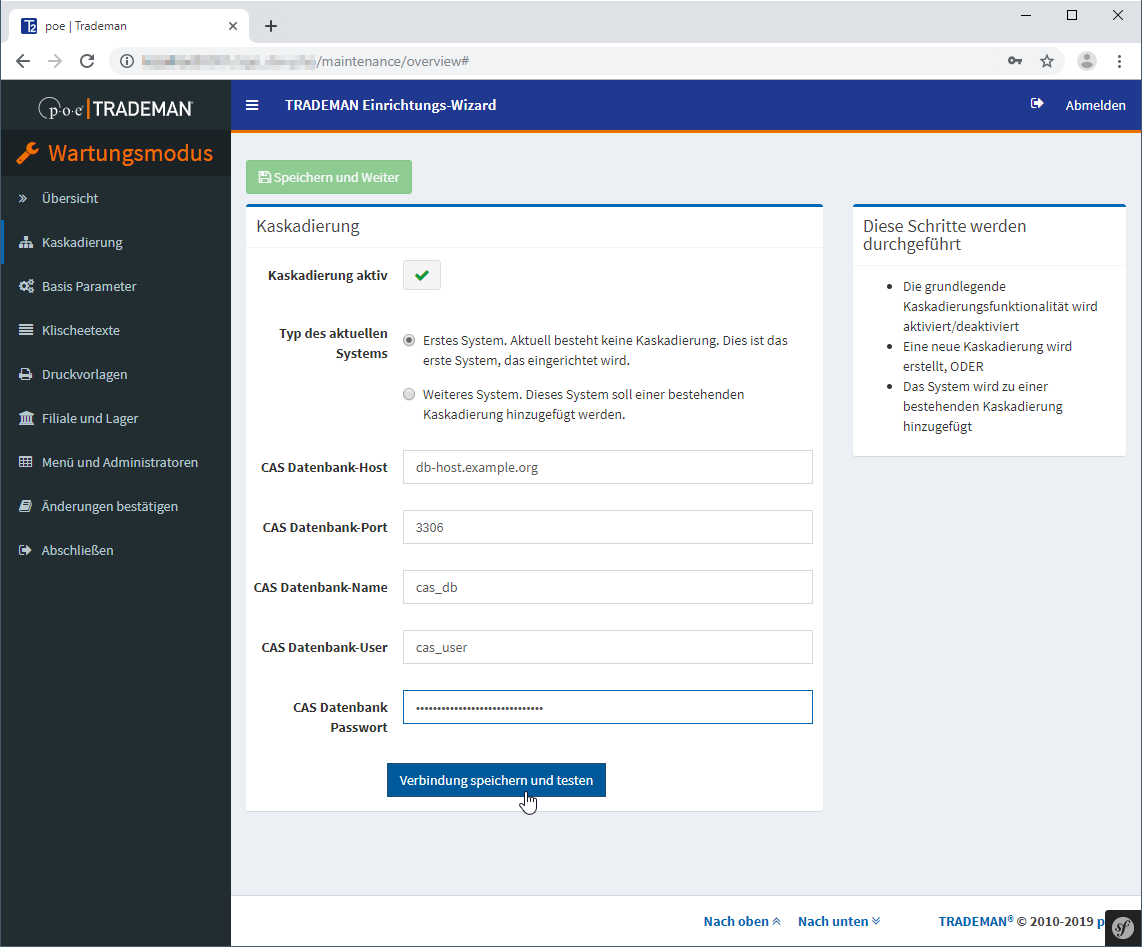Click the gears icon beside Basis Parameter

[26, 286]
